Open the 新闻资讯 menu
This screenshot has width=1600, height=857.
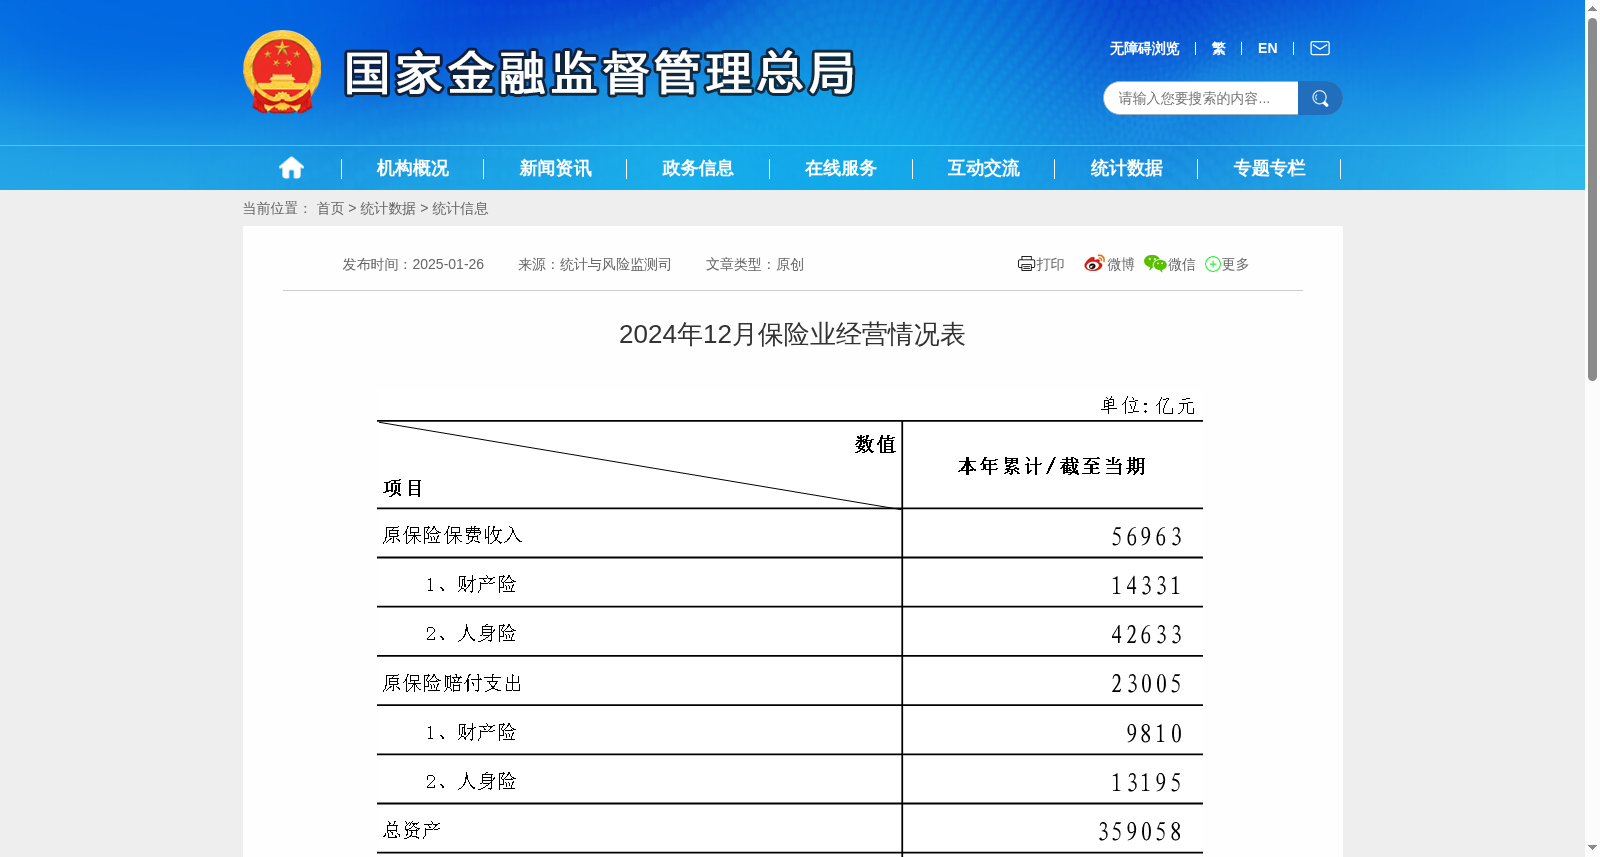[555, 168]
